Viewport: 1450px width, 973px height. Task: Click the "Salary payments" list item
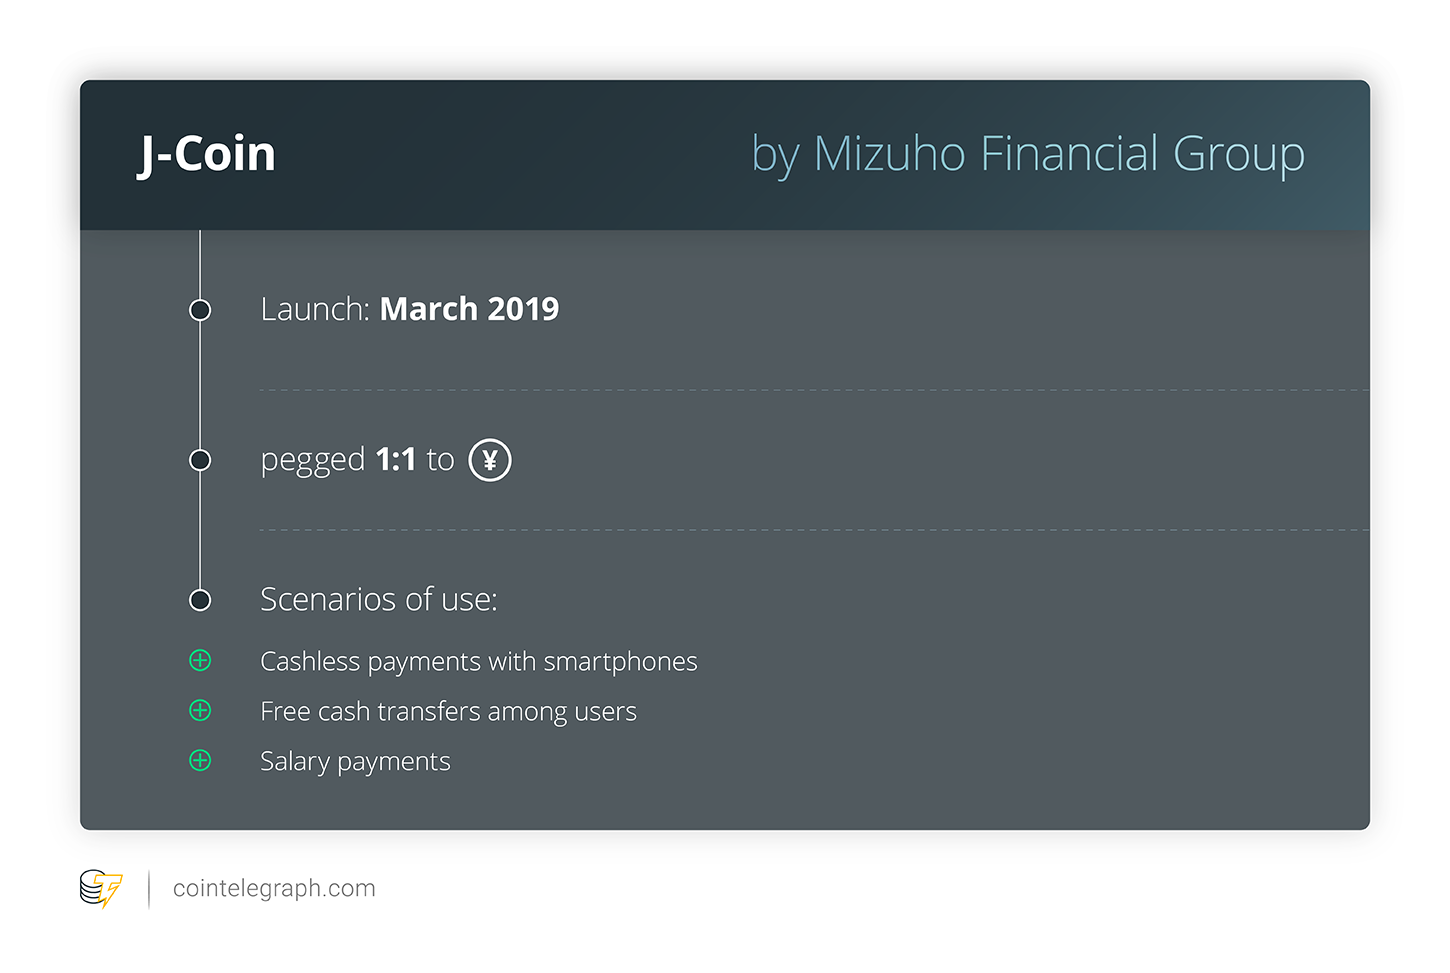[355, 762]
